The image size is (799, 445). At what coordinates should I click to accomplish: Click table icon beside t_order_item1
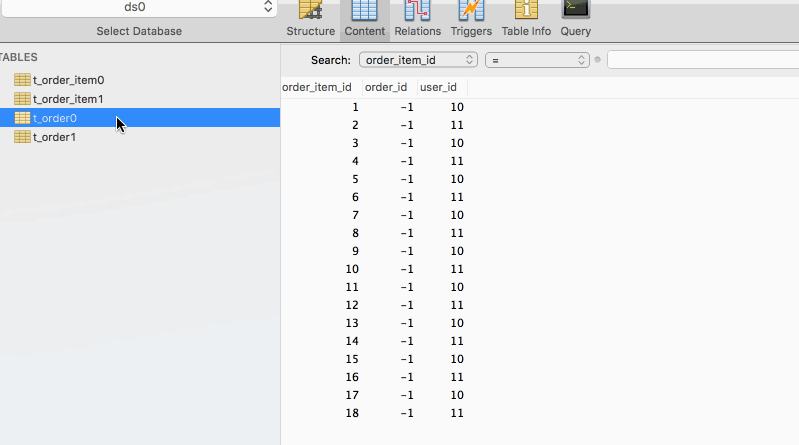(x=22, y=98)
